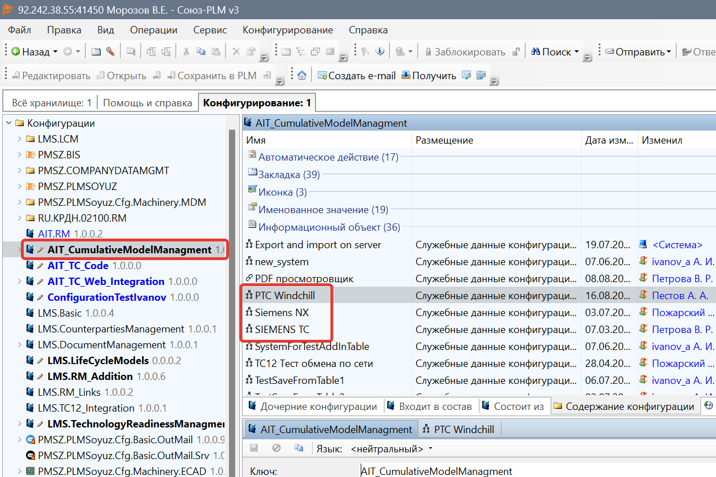
Task: Collapse the Конфигурации root node
Action: (x=8, y=123)
